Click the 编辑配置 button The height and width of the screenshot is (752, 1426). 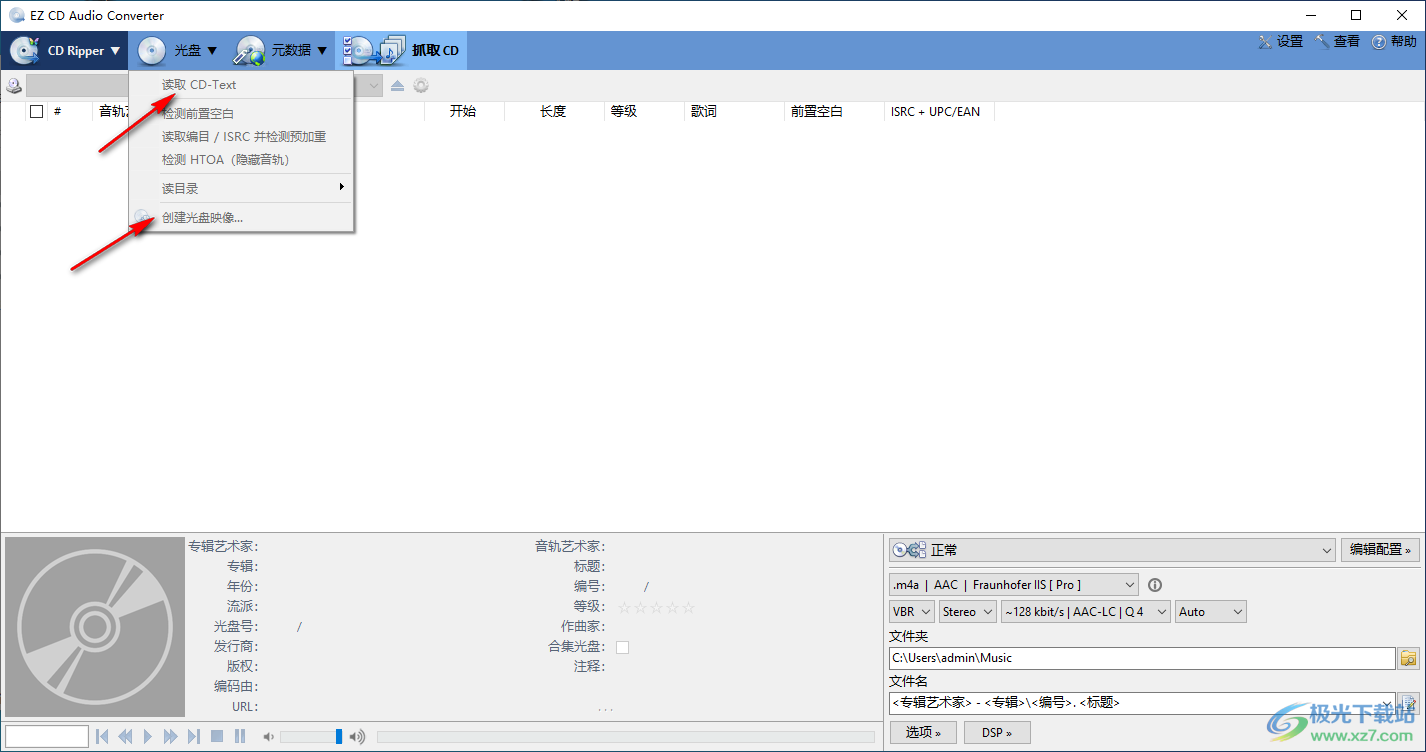pos(1380,550)
